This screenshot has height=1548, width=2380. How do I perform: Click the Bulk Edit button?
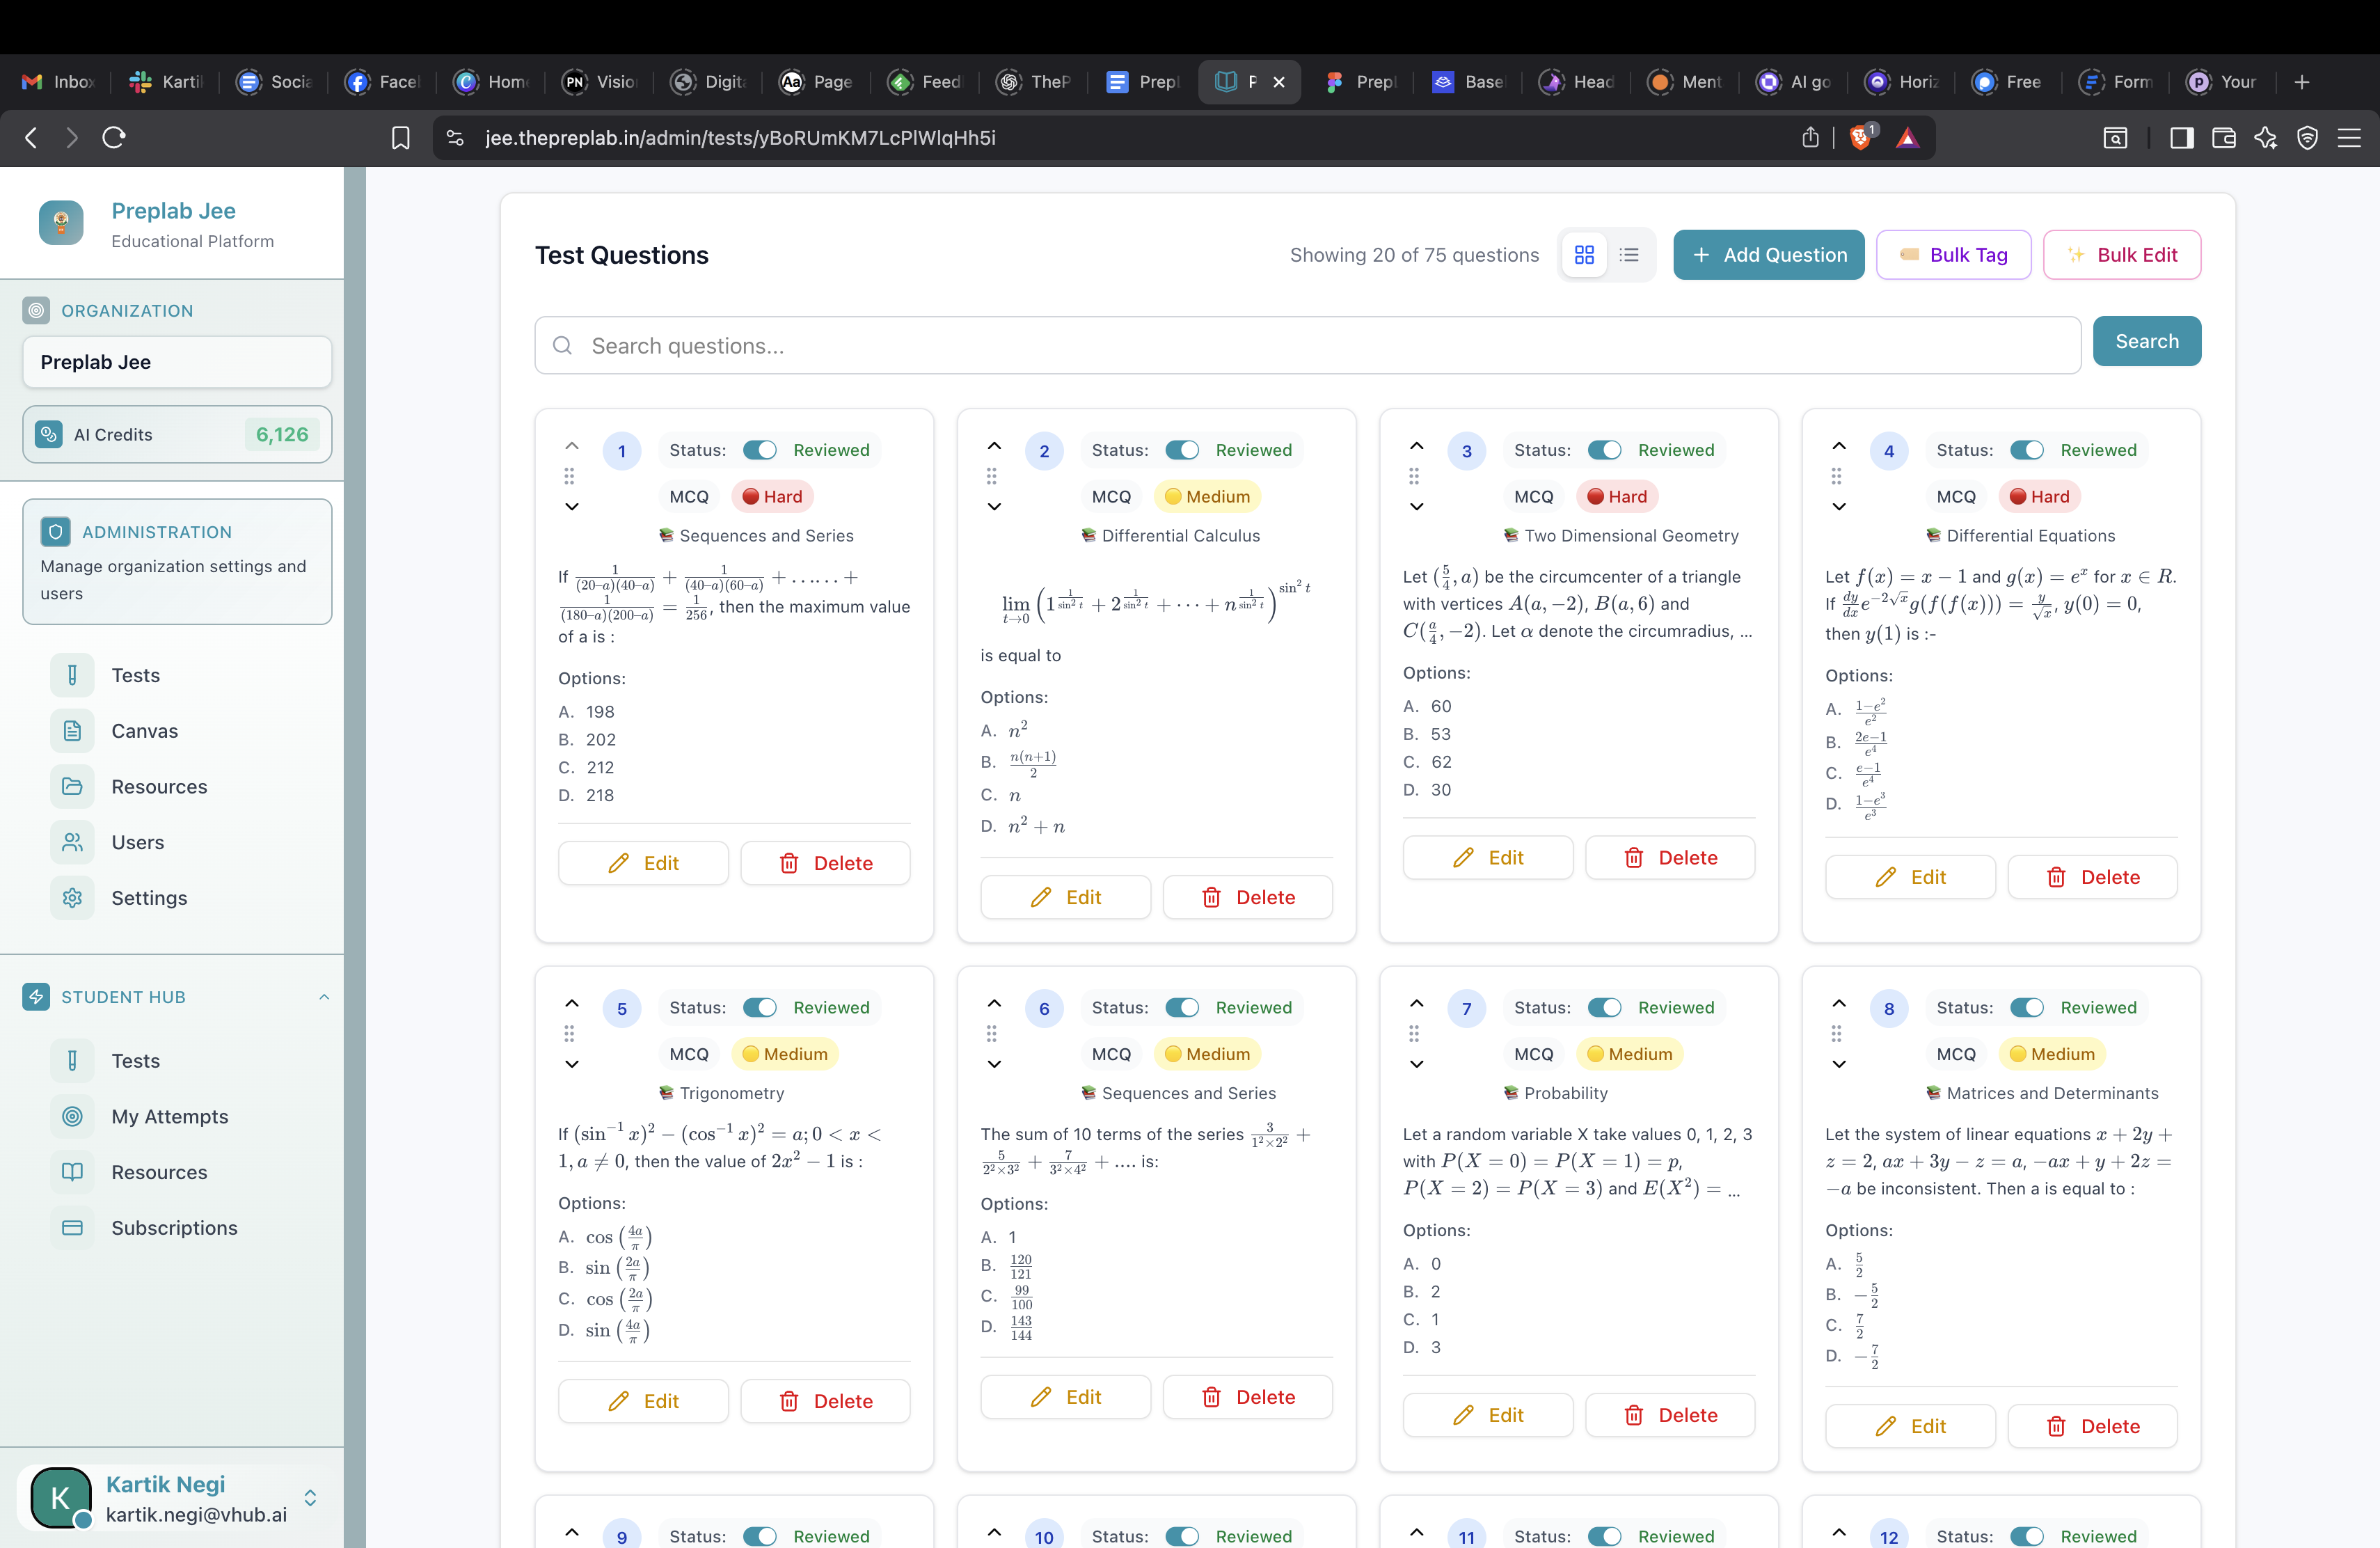2121,255
